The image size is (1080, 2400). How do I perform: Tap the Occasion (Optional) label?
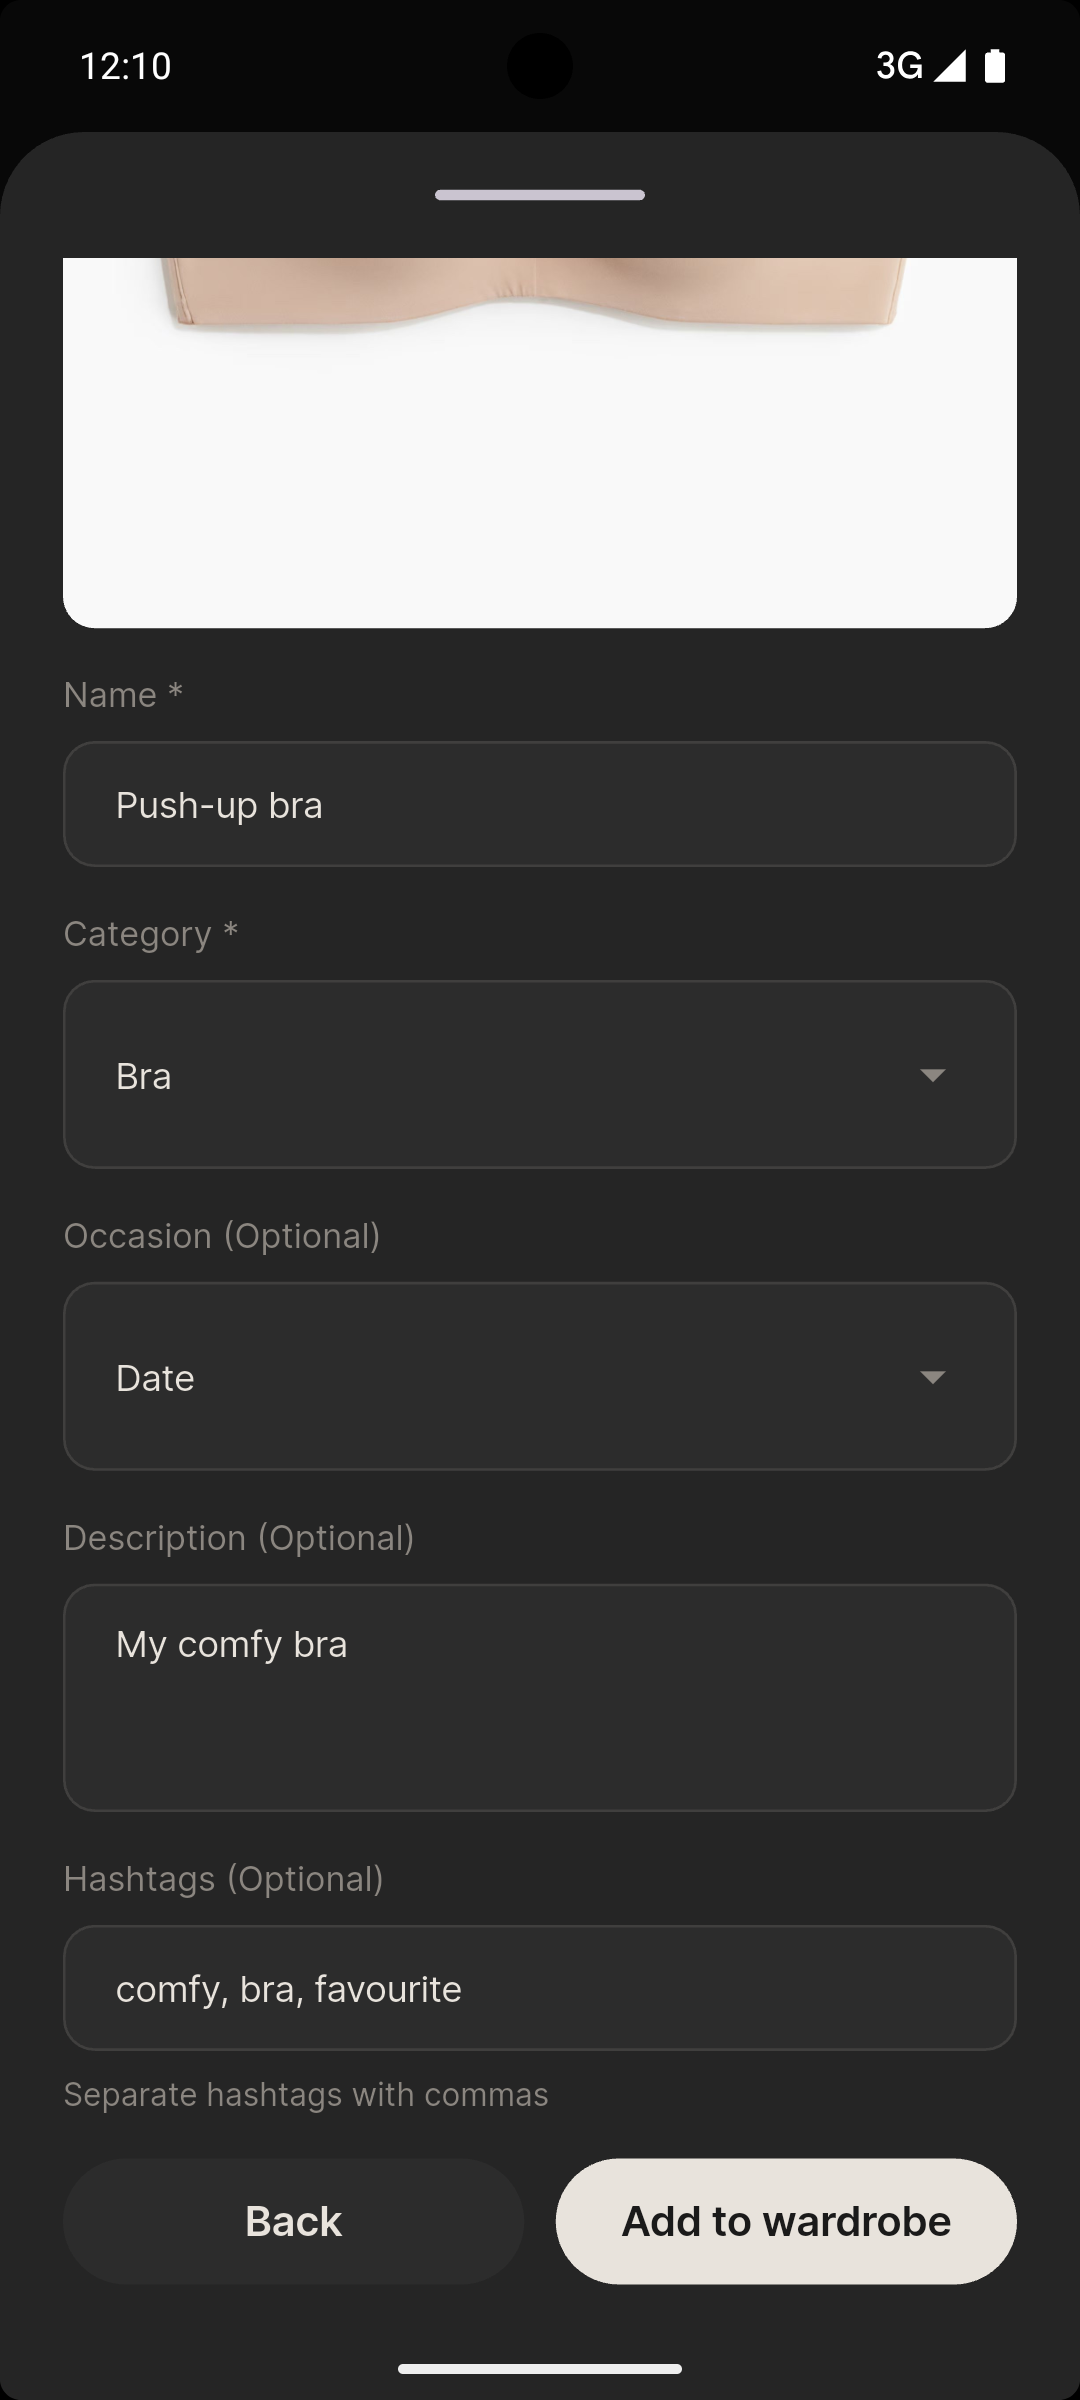tap(222, 1235)
